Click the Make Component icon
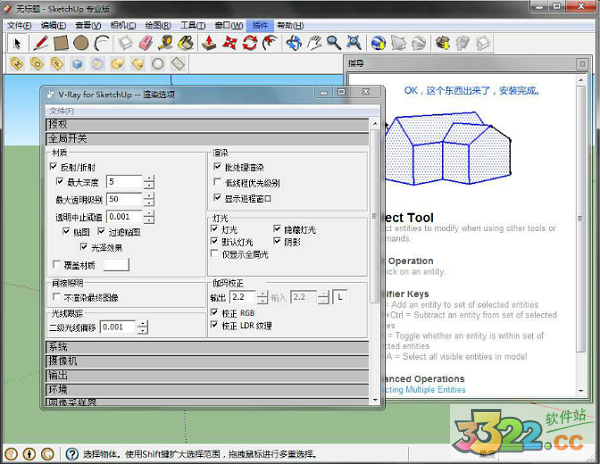 (126, 43)
